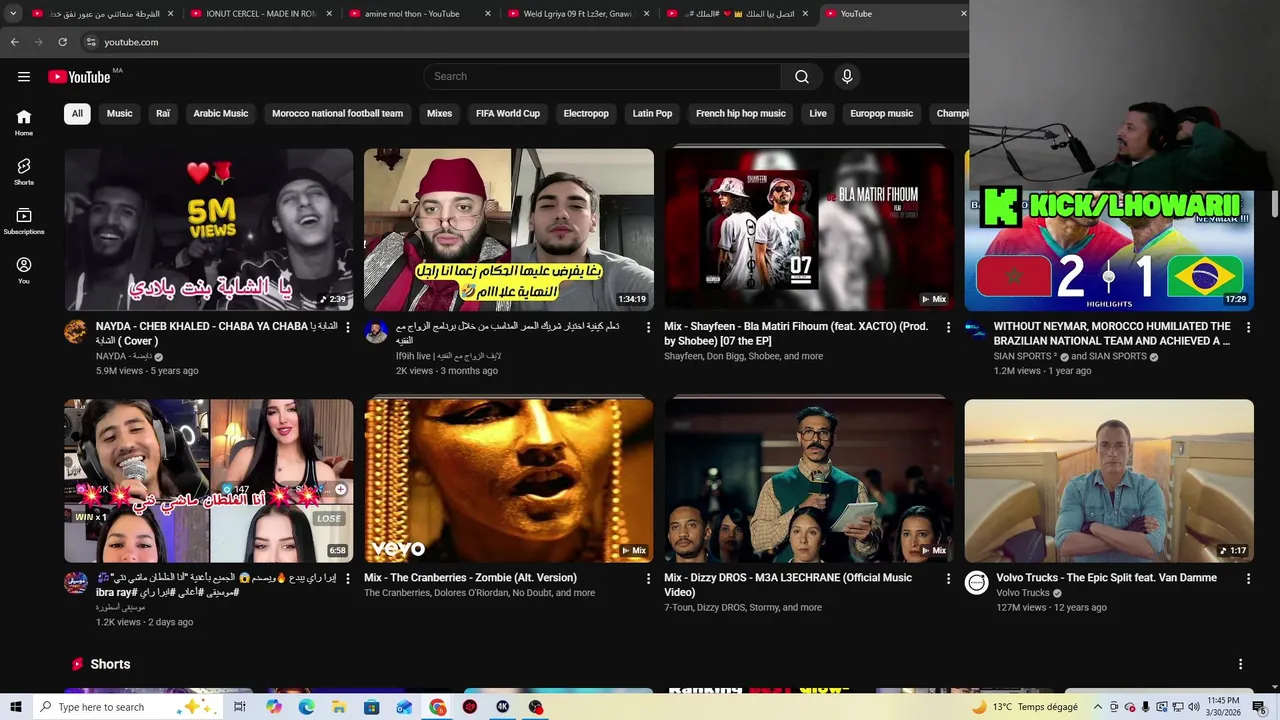Select the Raï filter chip
This screenshot has width=1280, height=720.
point(163,114)
